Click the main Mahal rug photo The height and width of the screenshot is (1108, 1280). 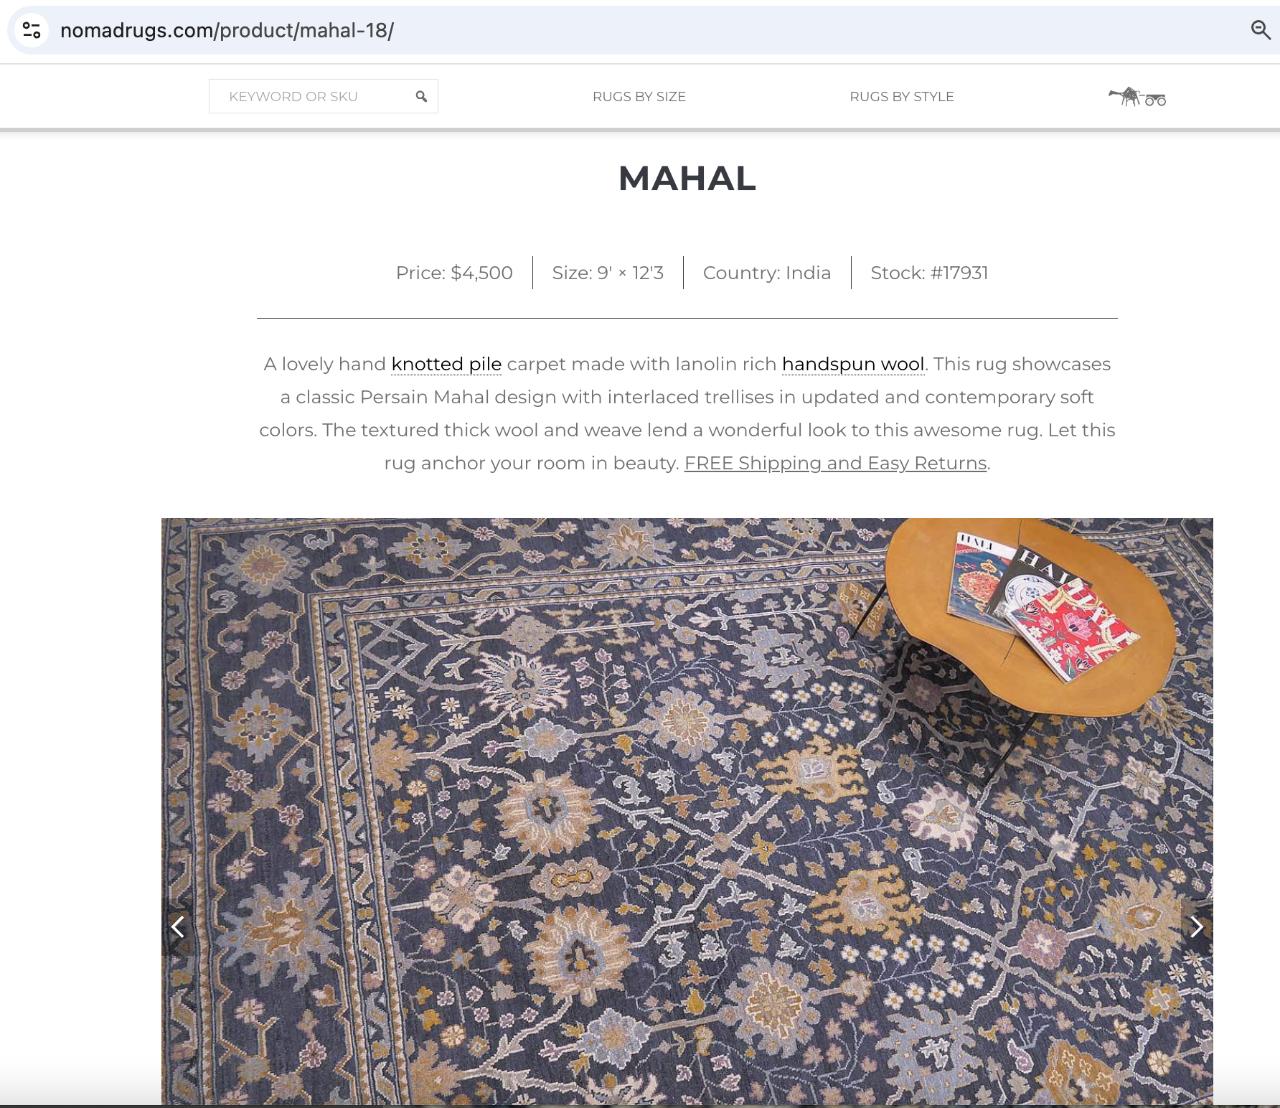687,811
